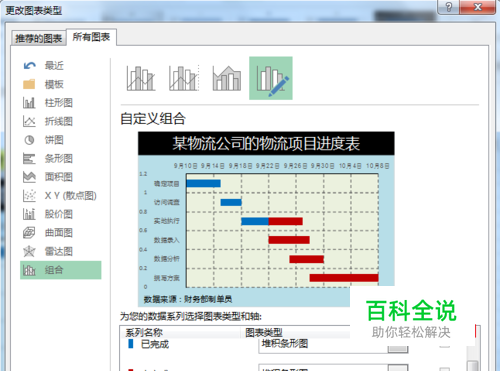Pick the XY (散点图) scatter category
The image size is (500, 371).
(60, 196)
